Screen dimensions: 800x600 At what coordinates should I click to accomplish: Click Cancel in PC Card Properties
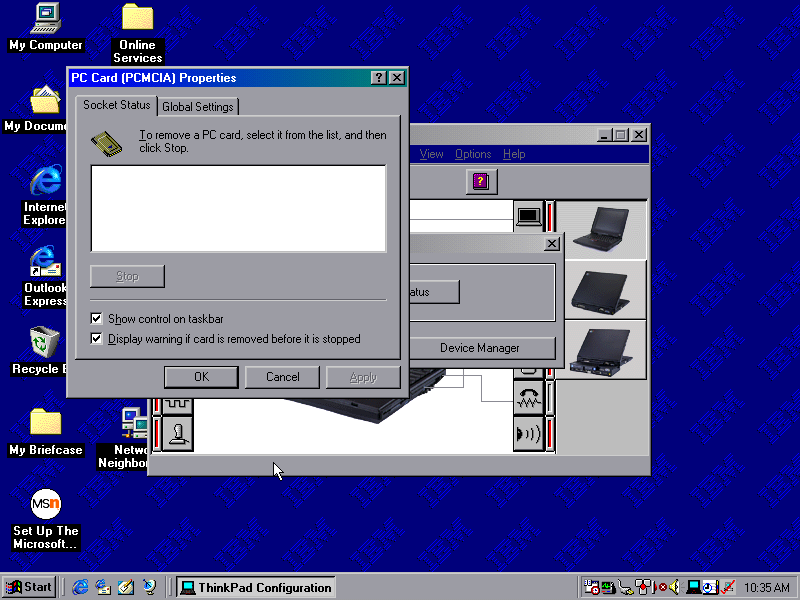click(282, 377)
